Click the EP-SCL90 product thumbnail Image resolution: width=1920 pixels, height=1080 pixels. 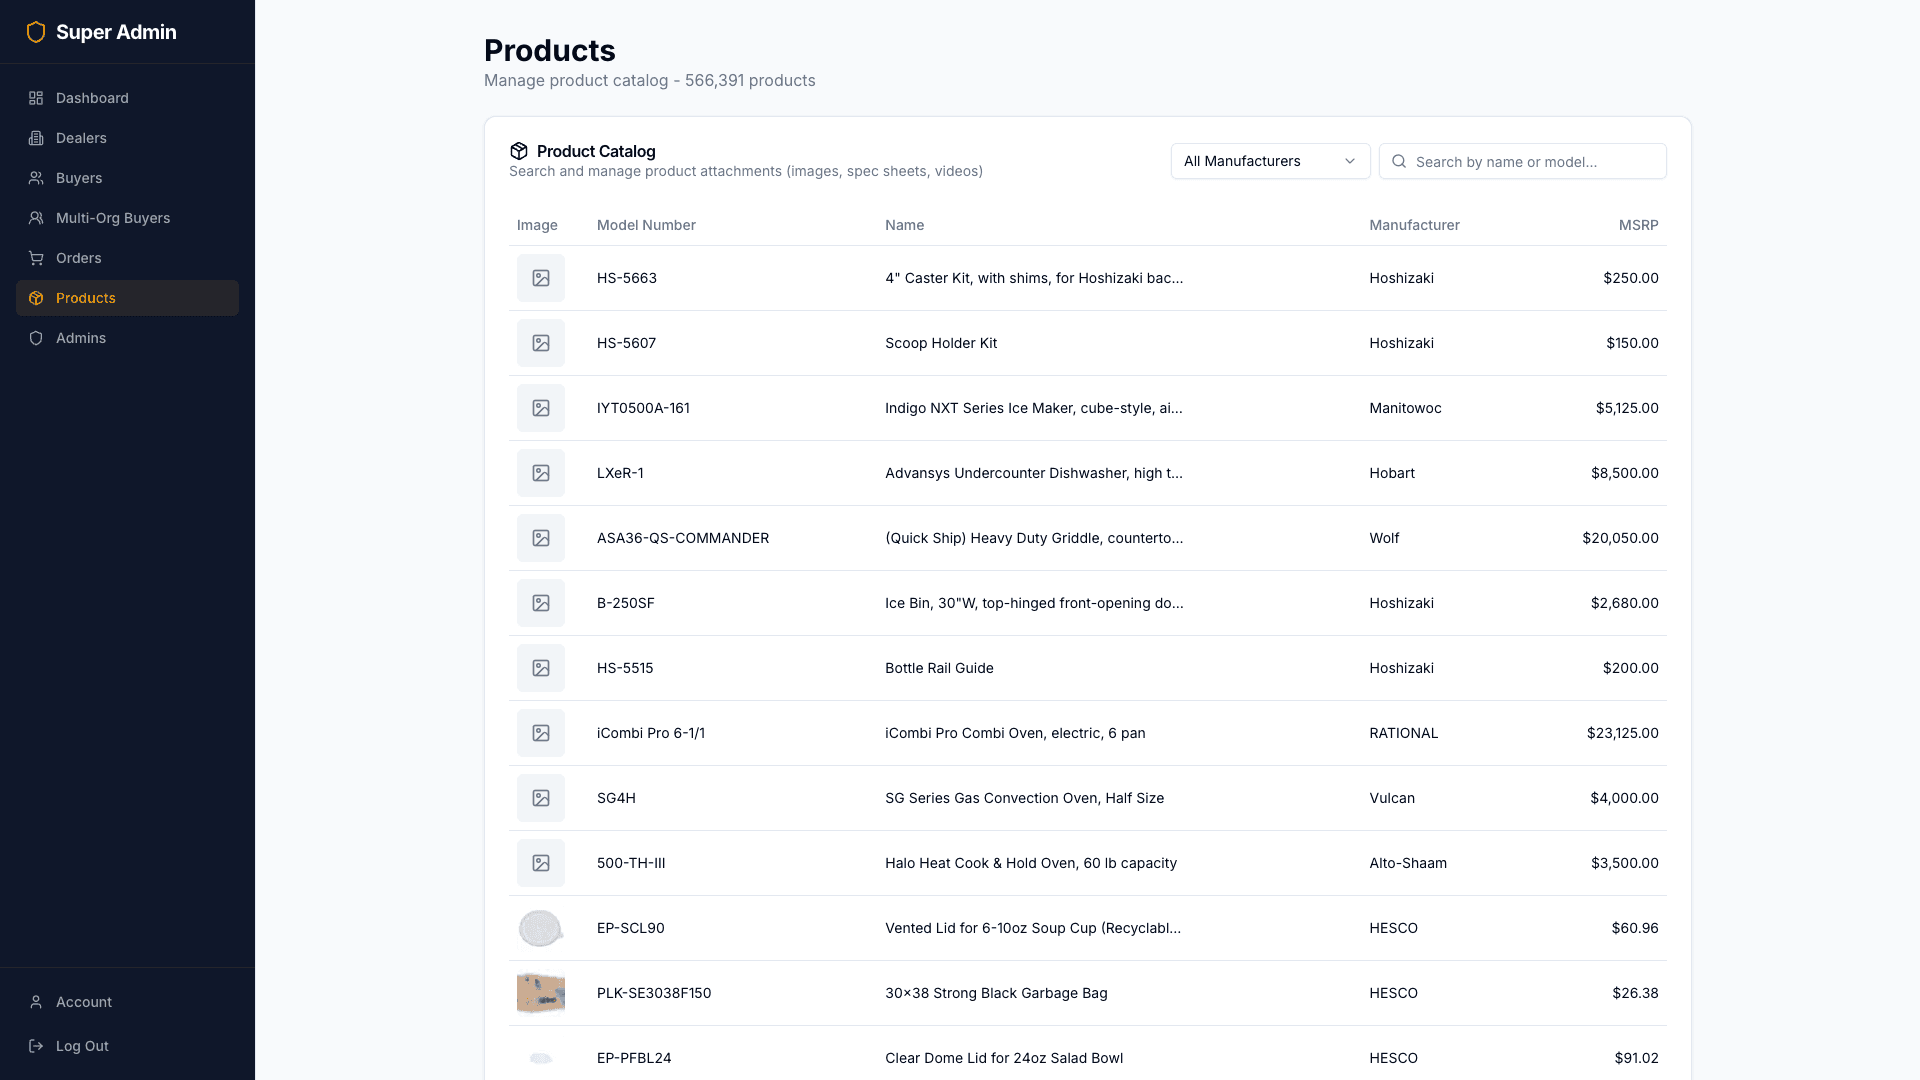tap(541, 928)
